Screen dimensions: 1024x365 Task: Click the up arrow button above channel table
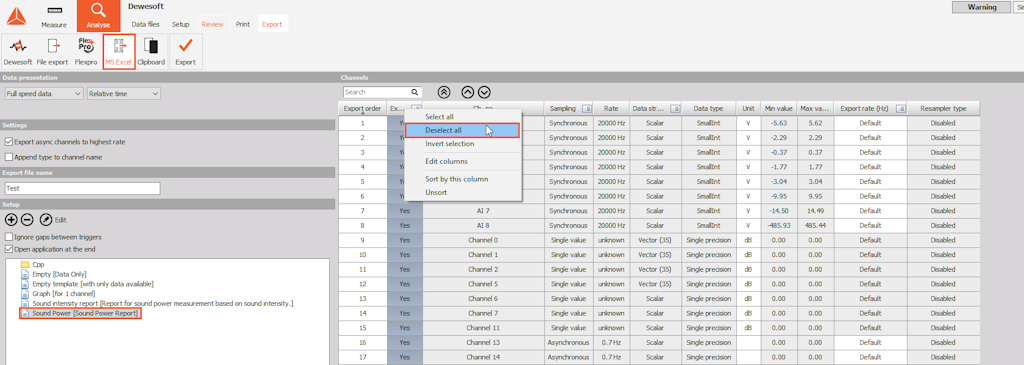pos(467,92)
